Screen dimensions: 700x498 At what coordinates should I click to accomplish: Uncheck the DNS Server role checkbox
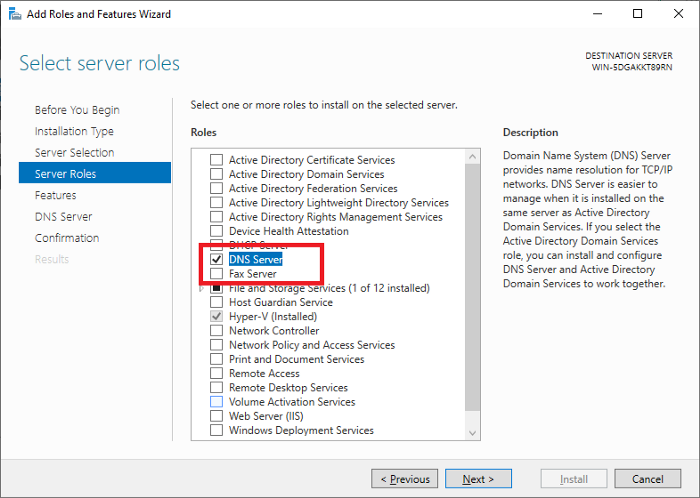pos(217,259)
